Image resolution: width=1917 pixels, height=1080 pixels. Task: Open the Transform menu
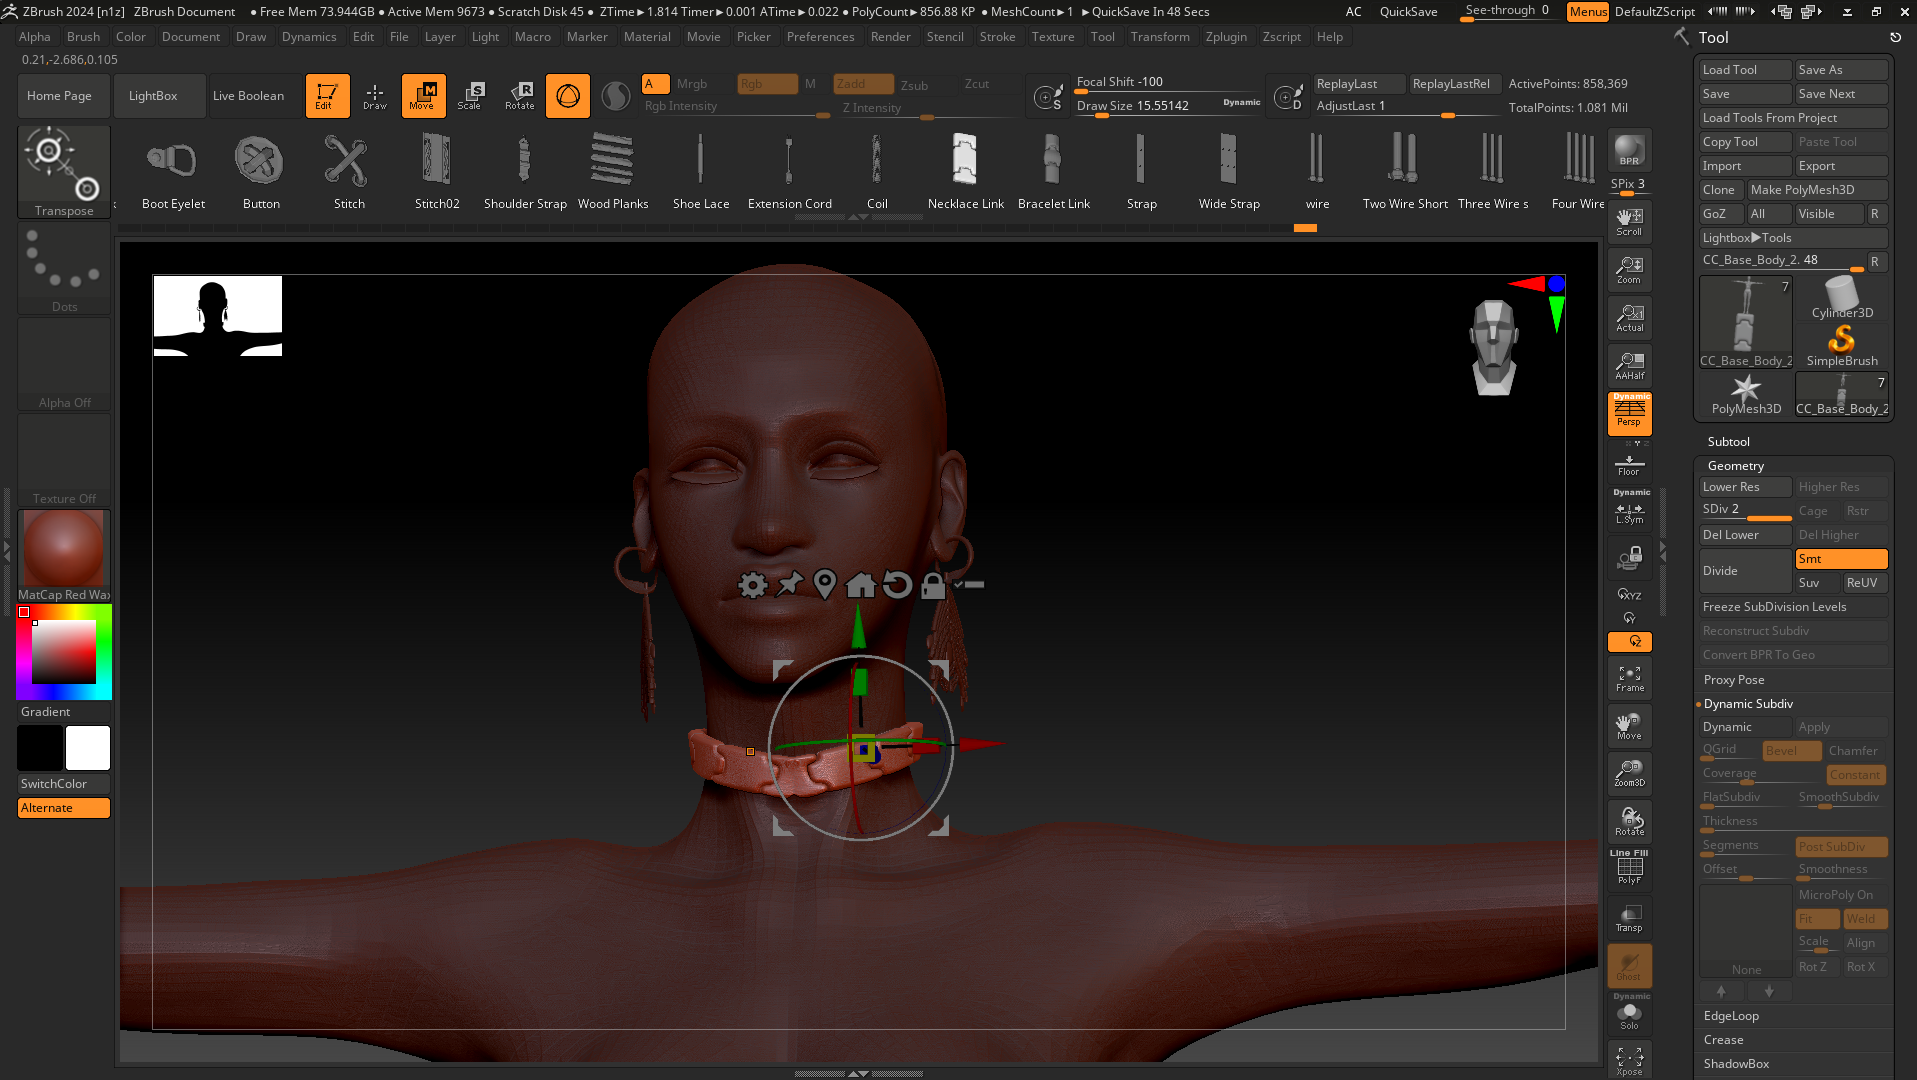pos(1160,37)
